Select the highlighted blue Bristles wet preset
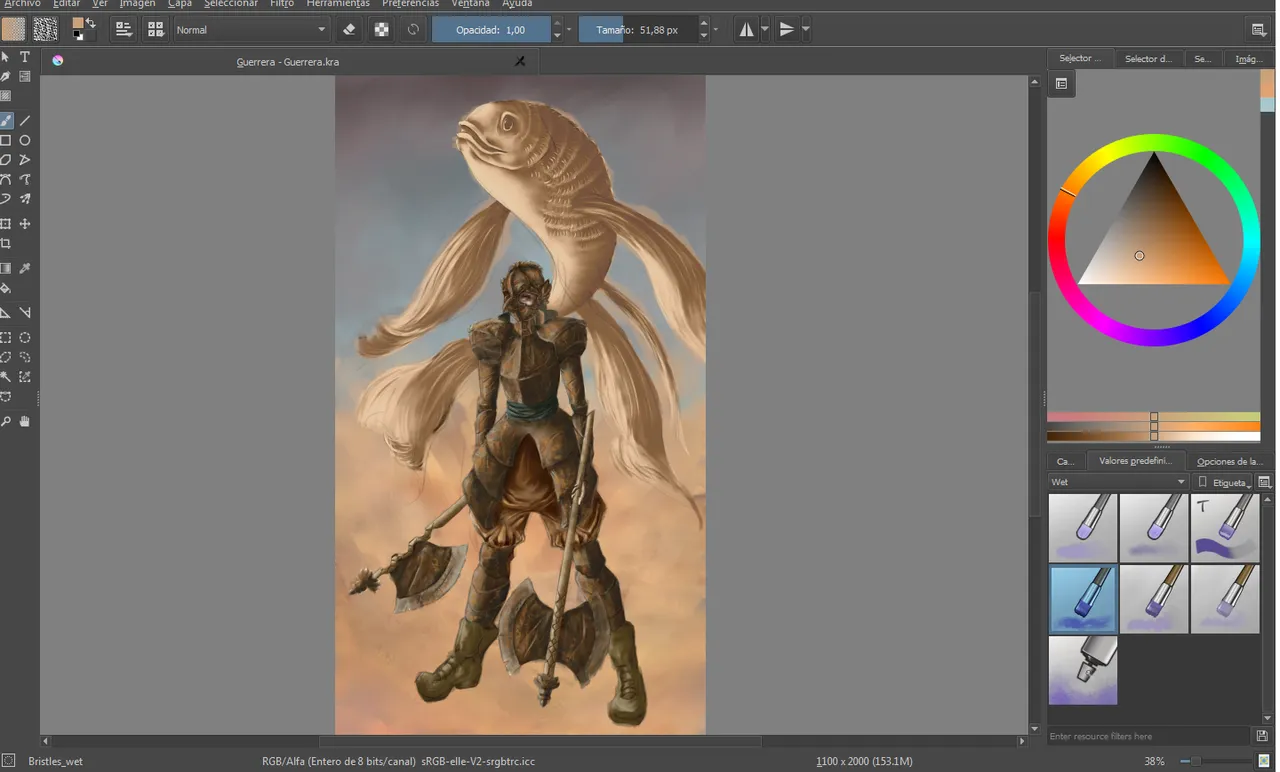 pos(1083,599)
